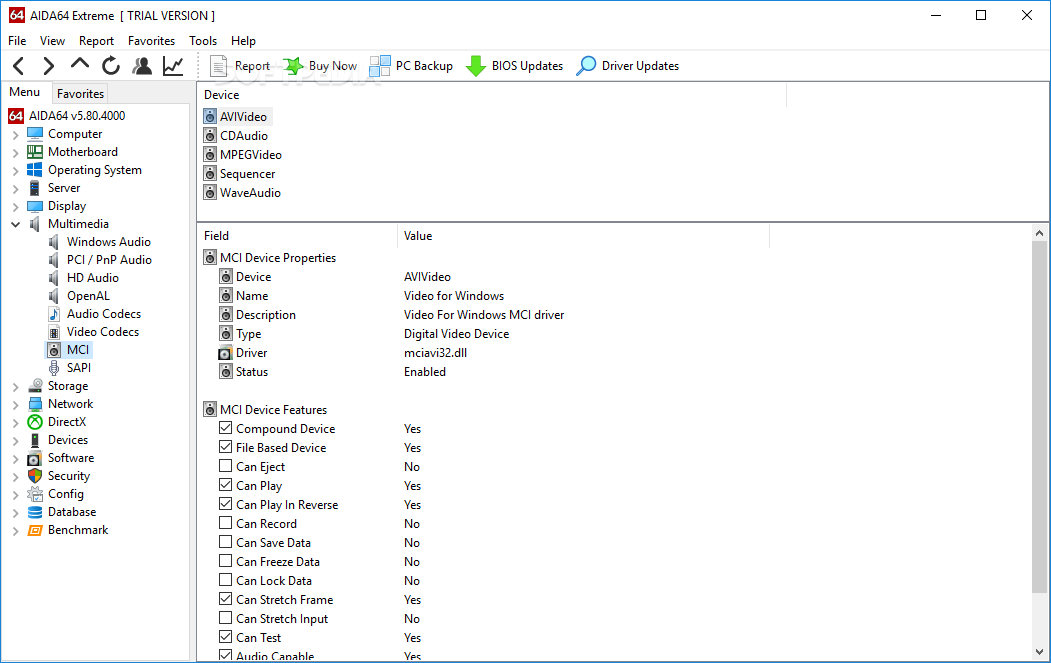Image resolution: width=1051 pixels, height=663 pixels.
Task: Go forward with the right arrow icon
Action: [48, 66]
